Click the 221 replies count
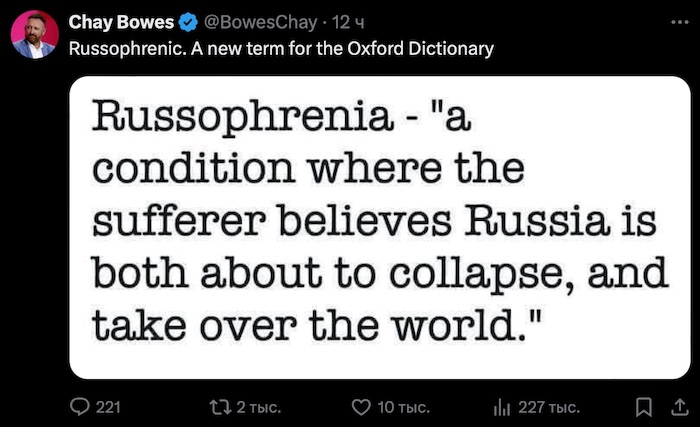Viewport: 700px width, 427px height. point(108,407)
